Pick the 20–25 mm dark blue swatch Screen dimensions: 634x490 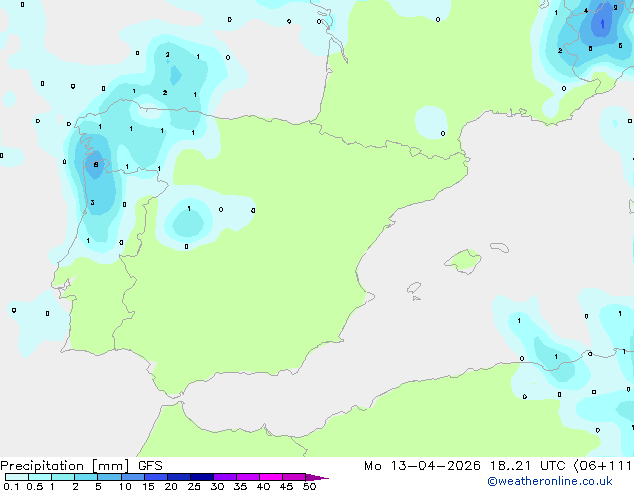click(179, 477)
